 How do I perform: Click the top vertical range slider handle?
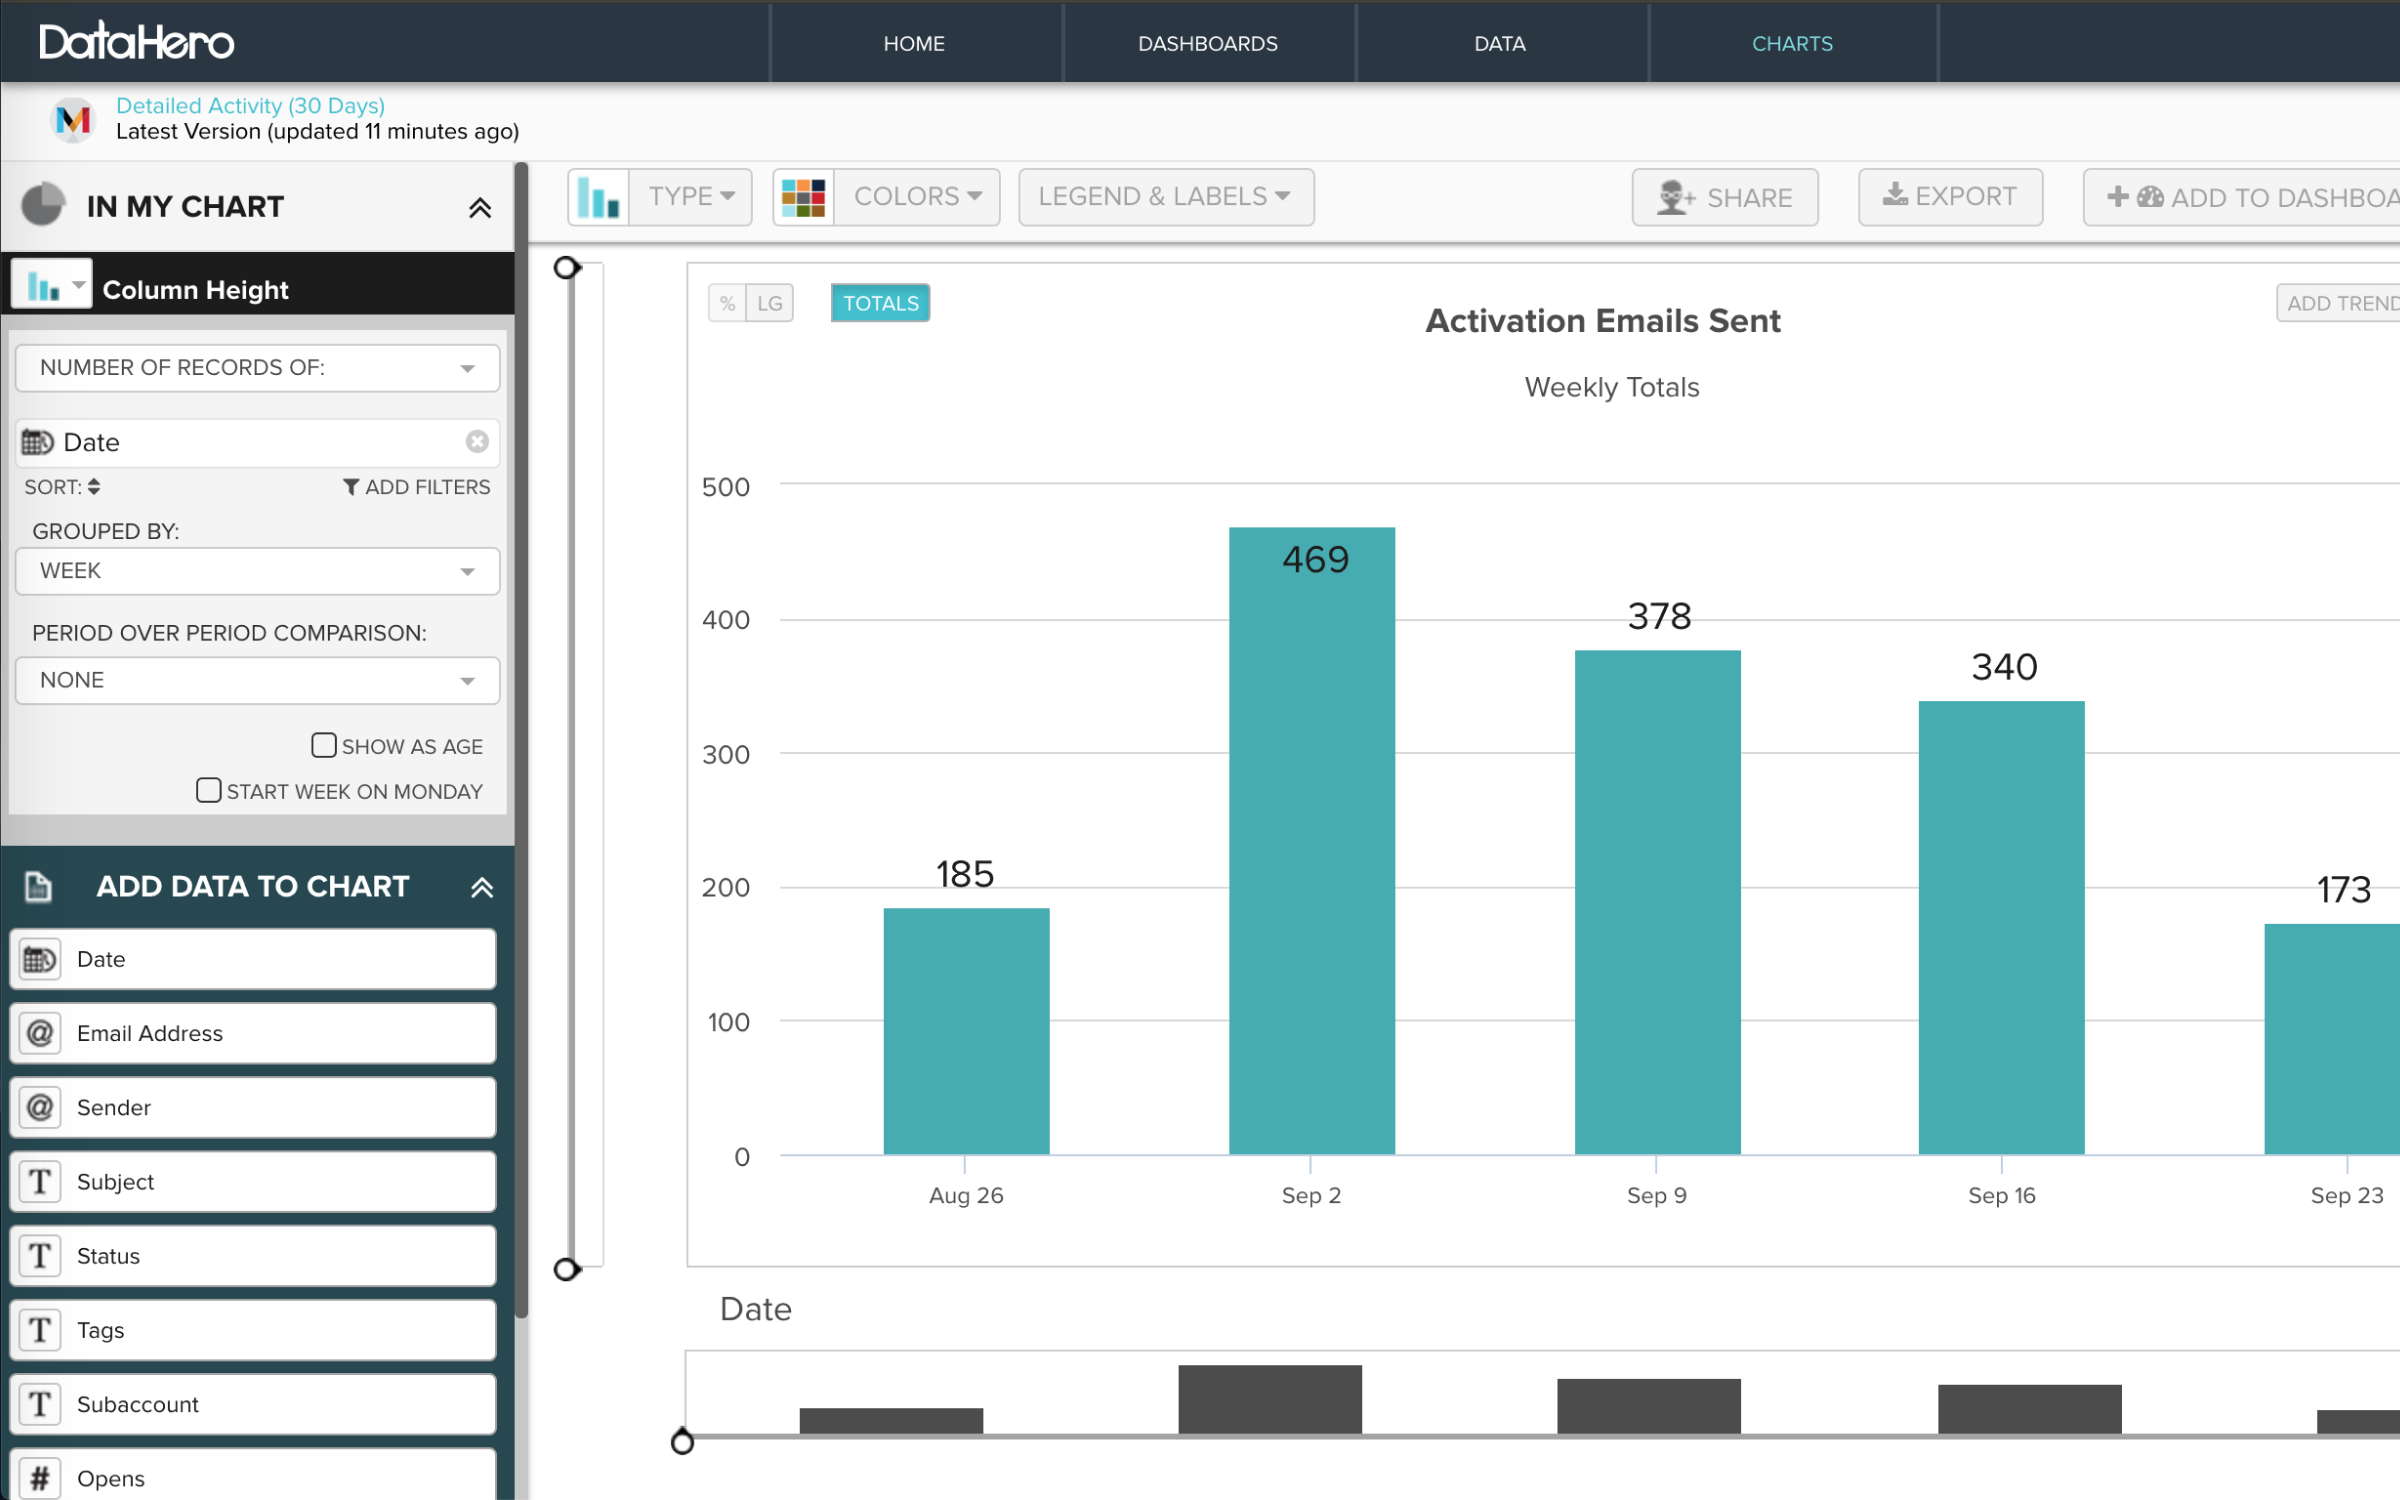[x=567, y=267]
